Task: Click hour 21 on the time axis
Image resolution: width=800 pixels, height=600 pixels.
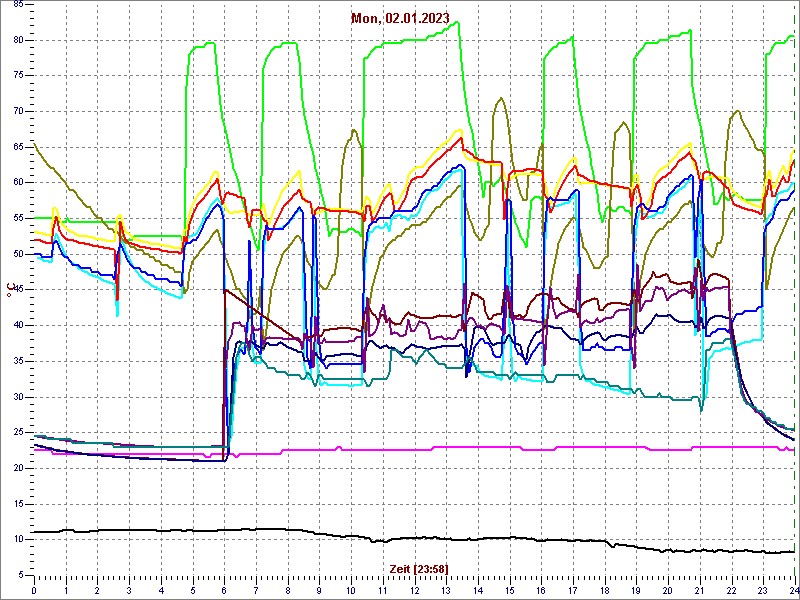Action: click(x=700, y=590)
